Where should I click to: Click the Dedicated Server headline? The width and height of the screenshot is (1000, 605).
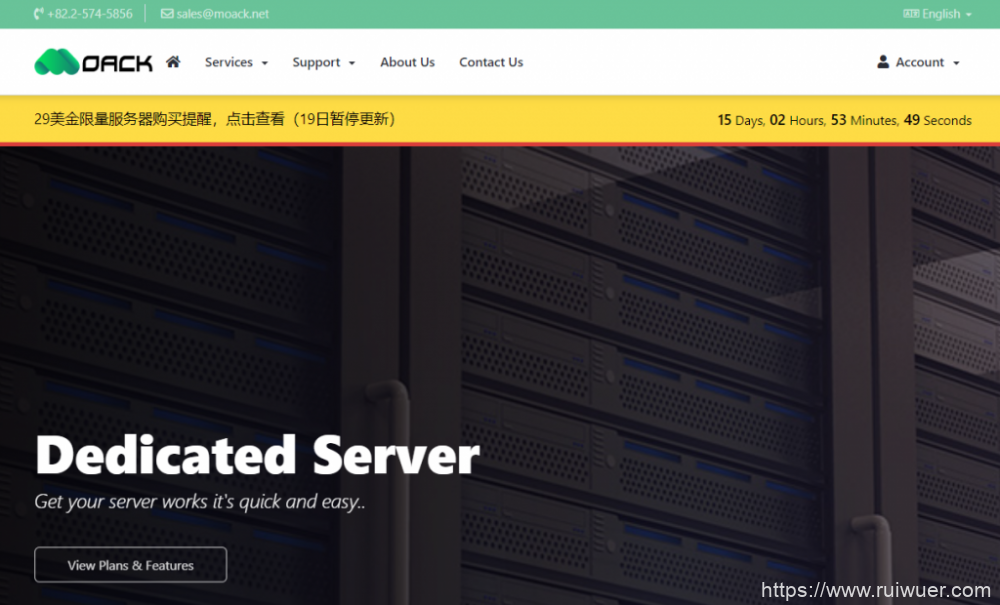click(257, 455)
